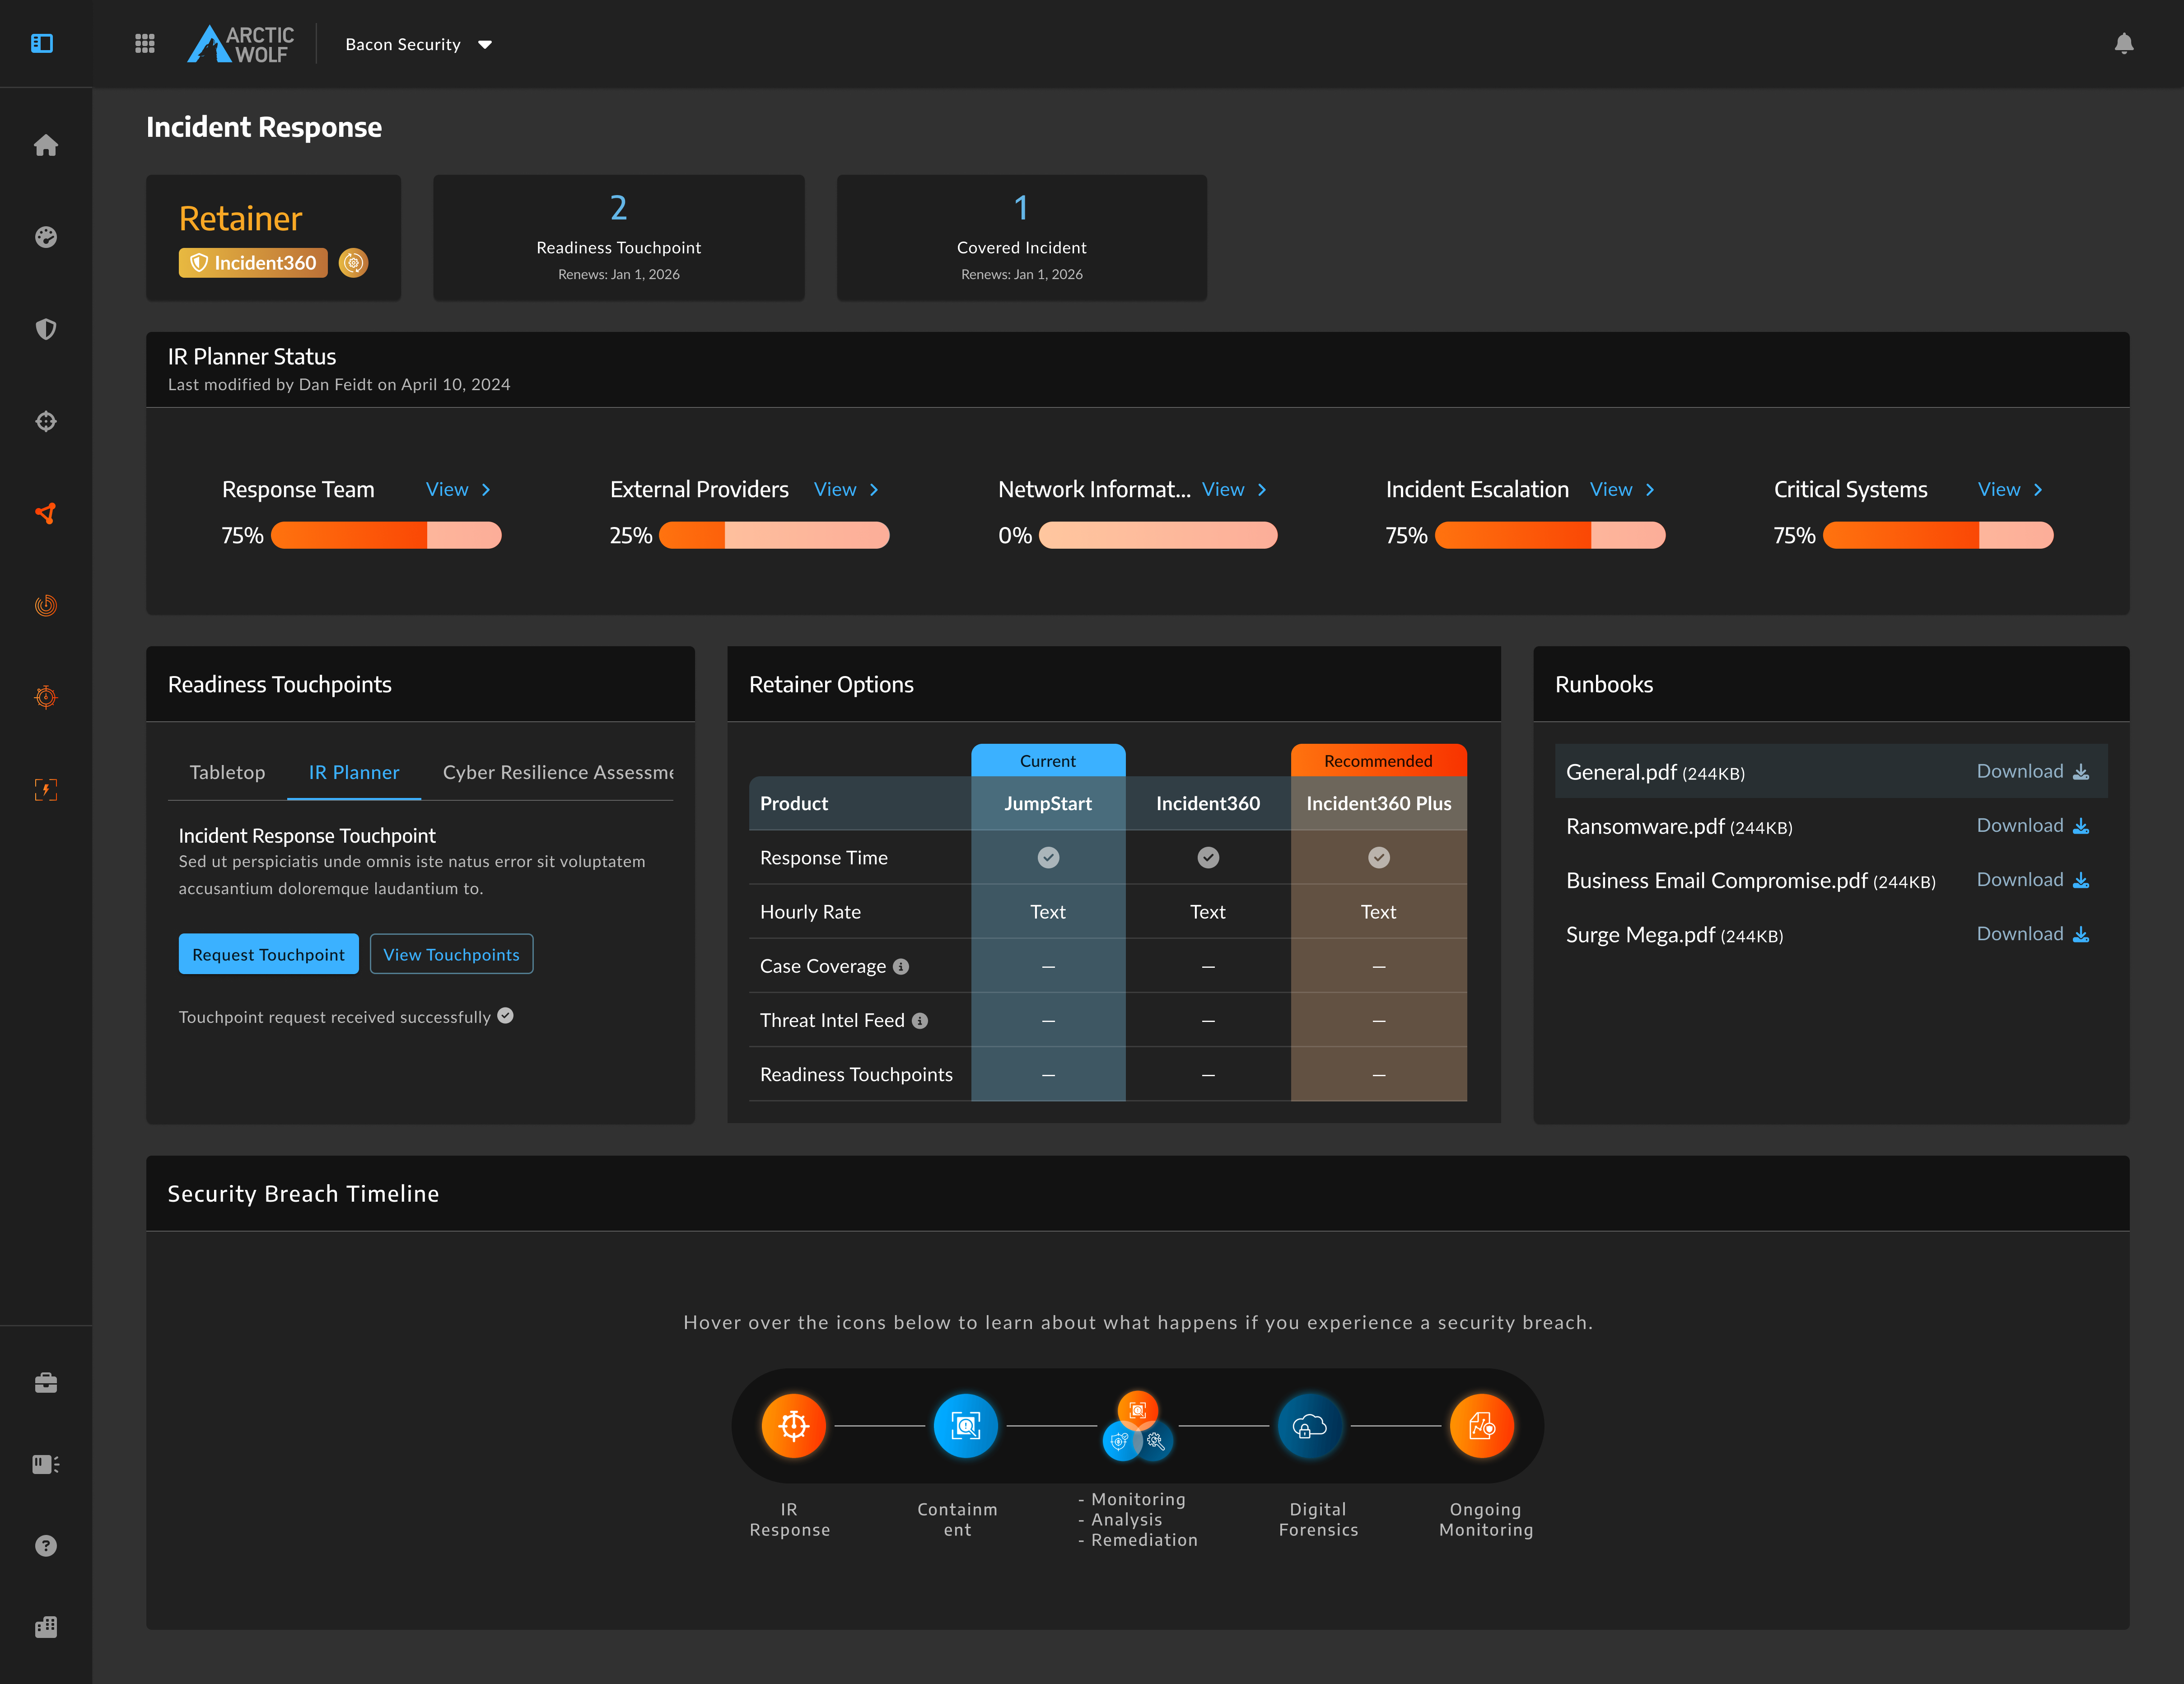The image size is (2184, 1684).
Task: Click the Retainer card title
Action: click(x=240, y=218)
